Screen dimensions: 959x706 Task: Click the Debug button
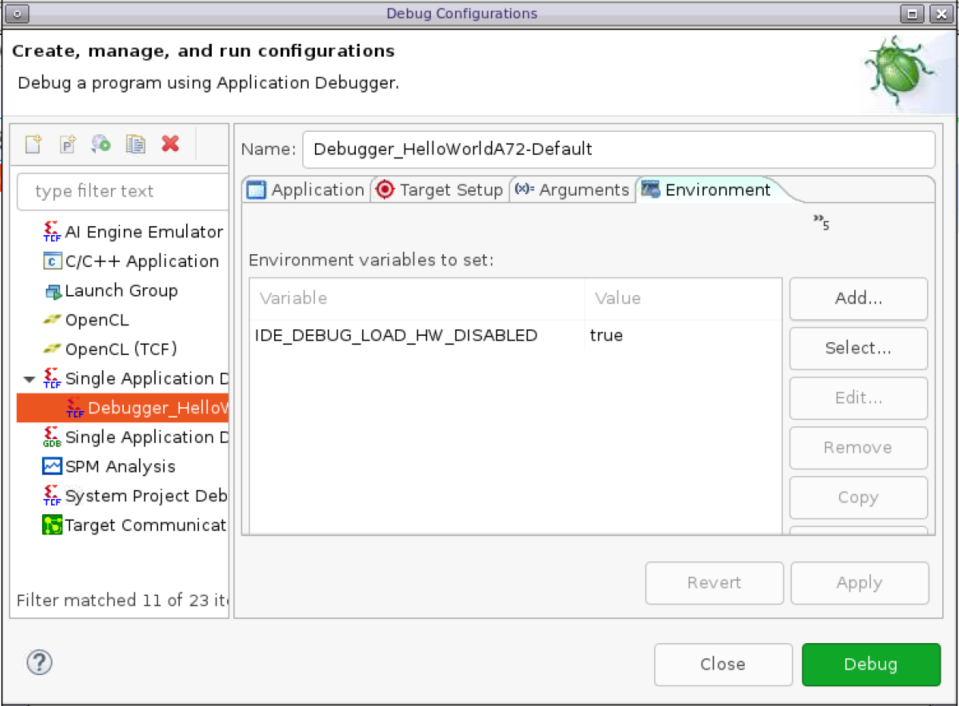(x=869, y=663)
